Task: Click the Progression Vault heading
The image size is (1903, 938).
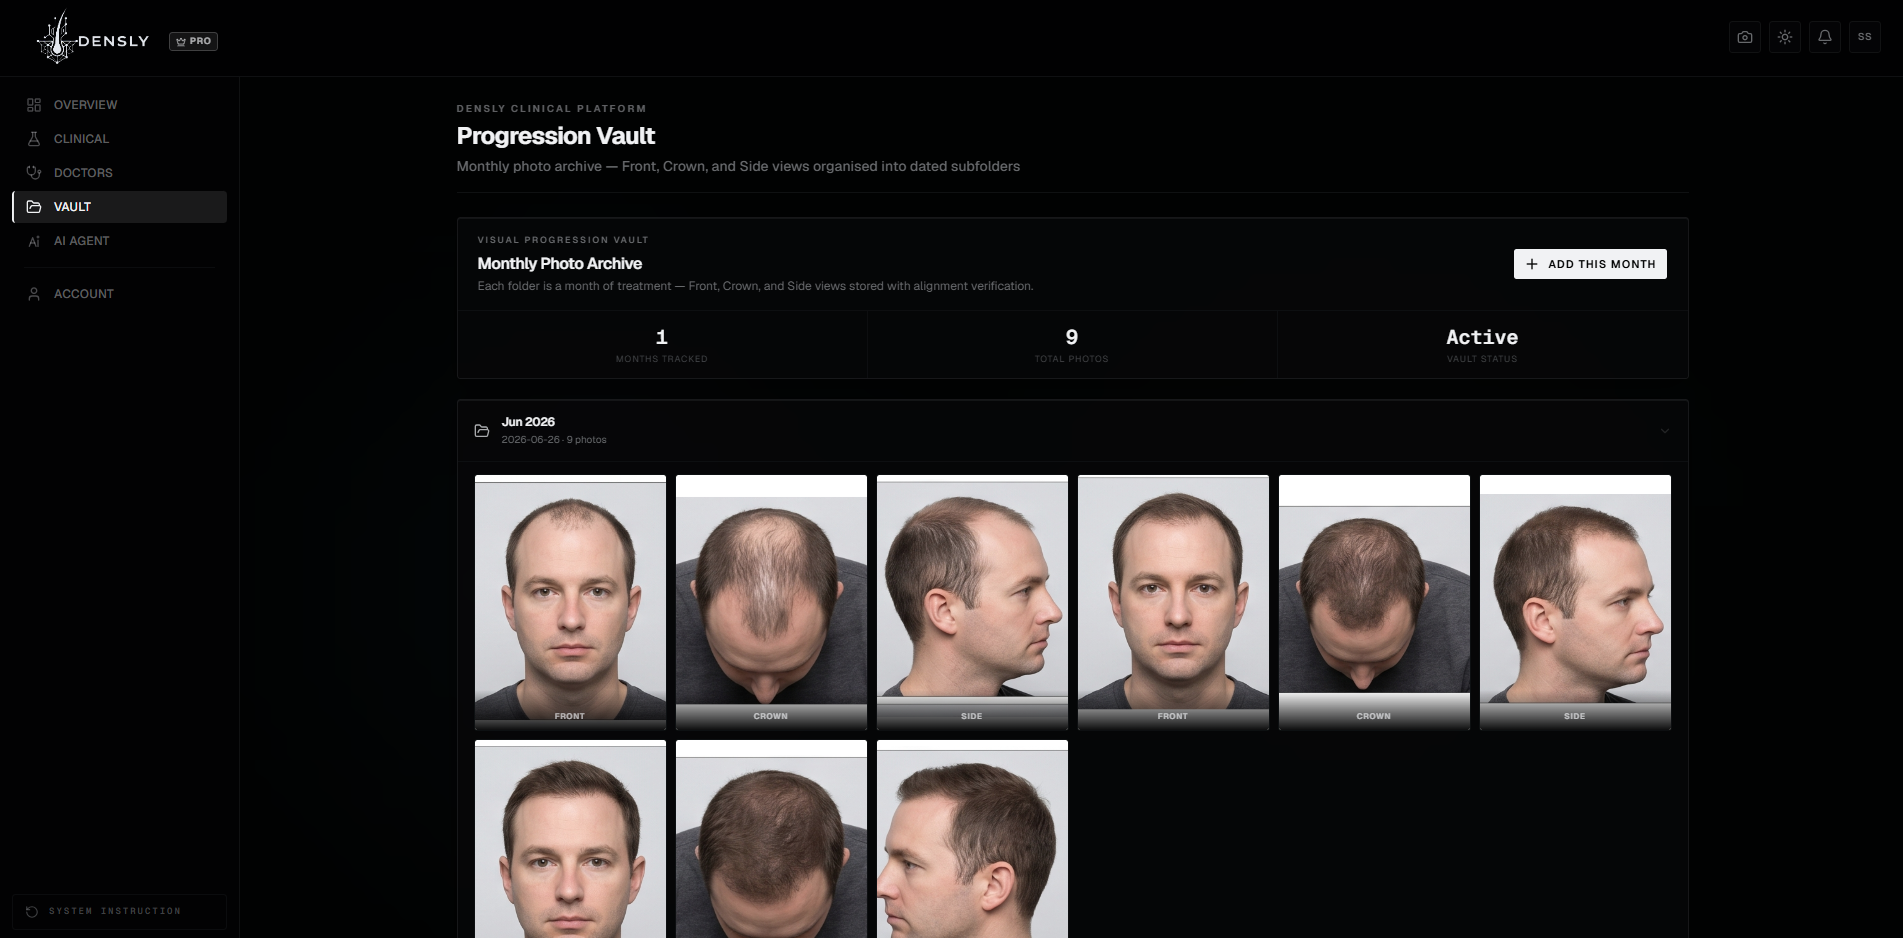Action: coord(556,136)
